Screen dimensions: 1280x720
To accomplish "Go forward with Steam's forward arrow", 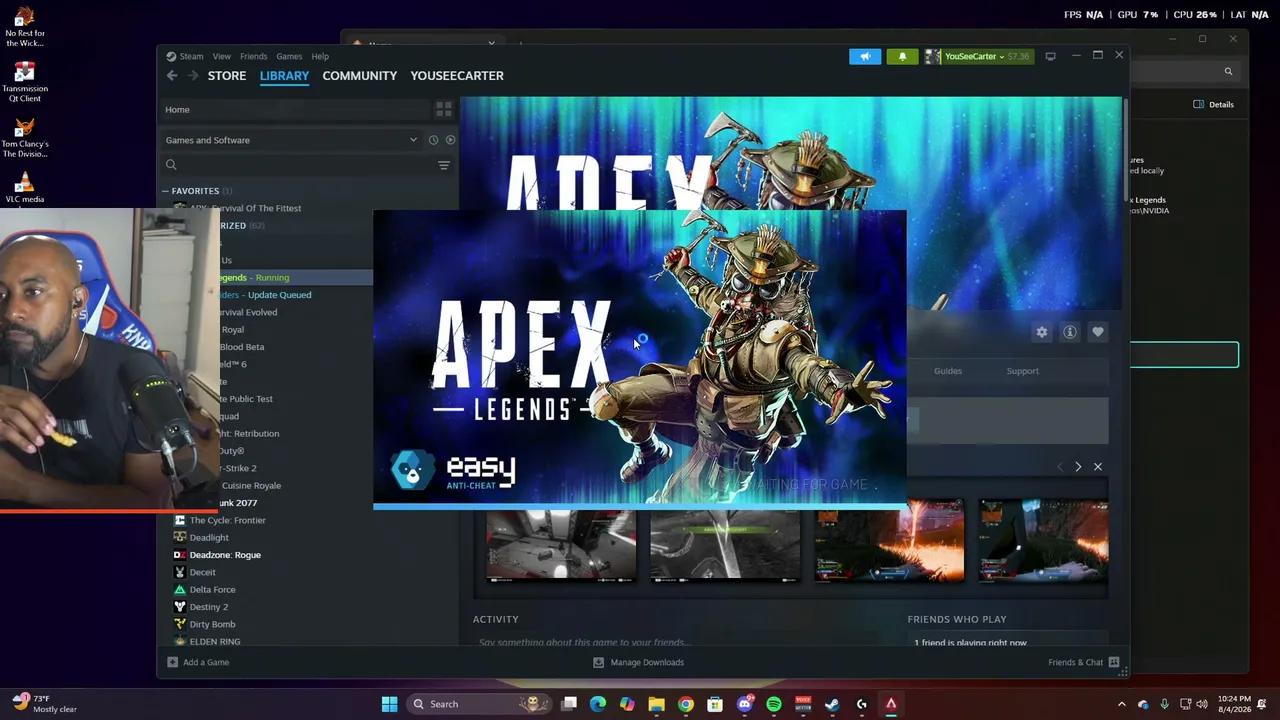I will coord(193,76).
